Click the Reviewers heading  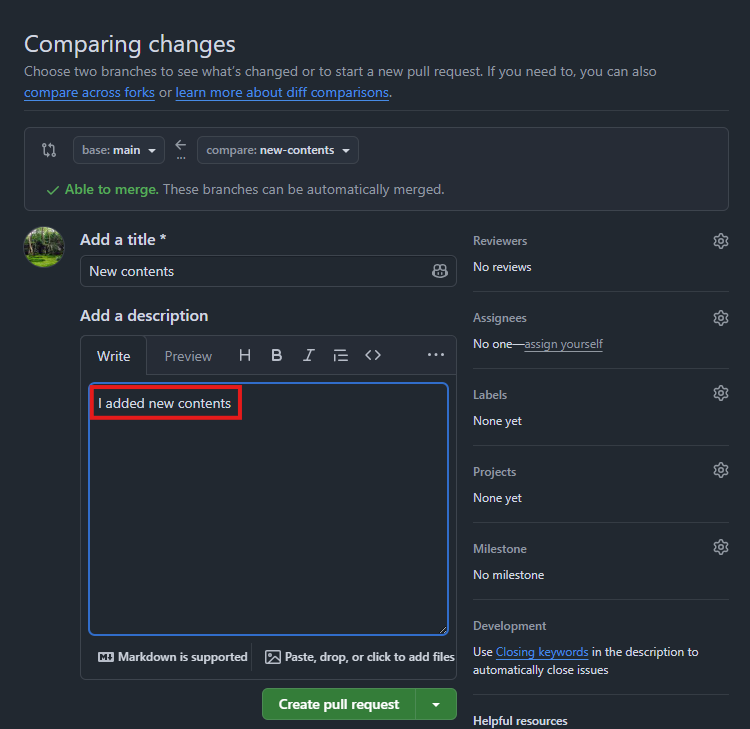pyautogui.click(x=500, y=241)
